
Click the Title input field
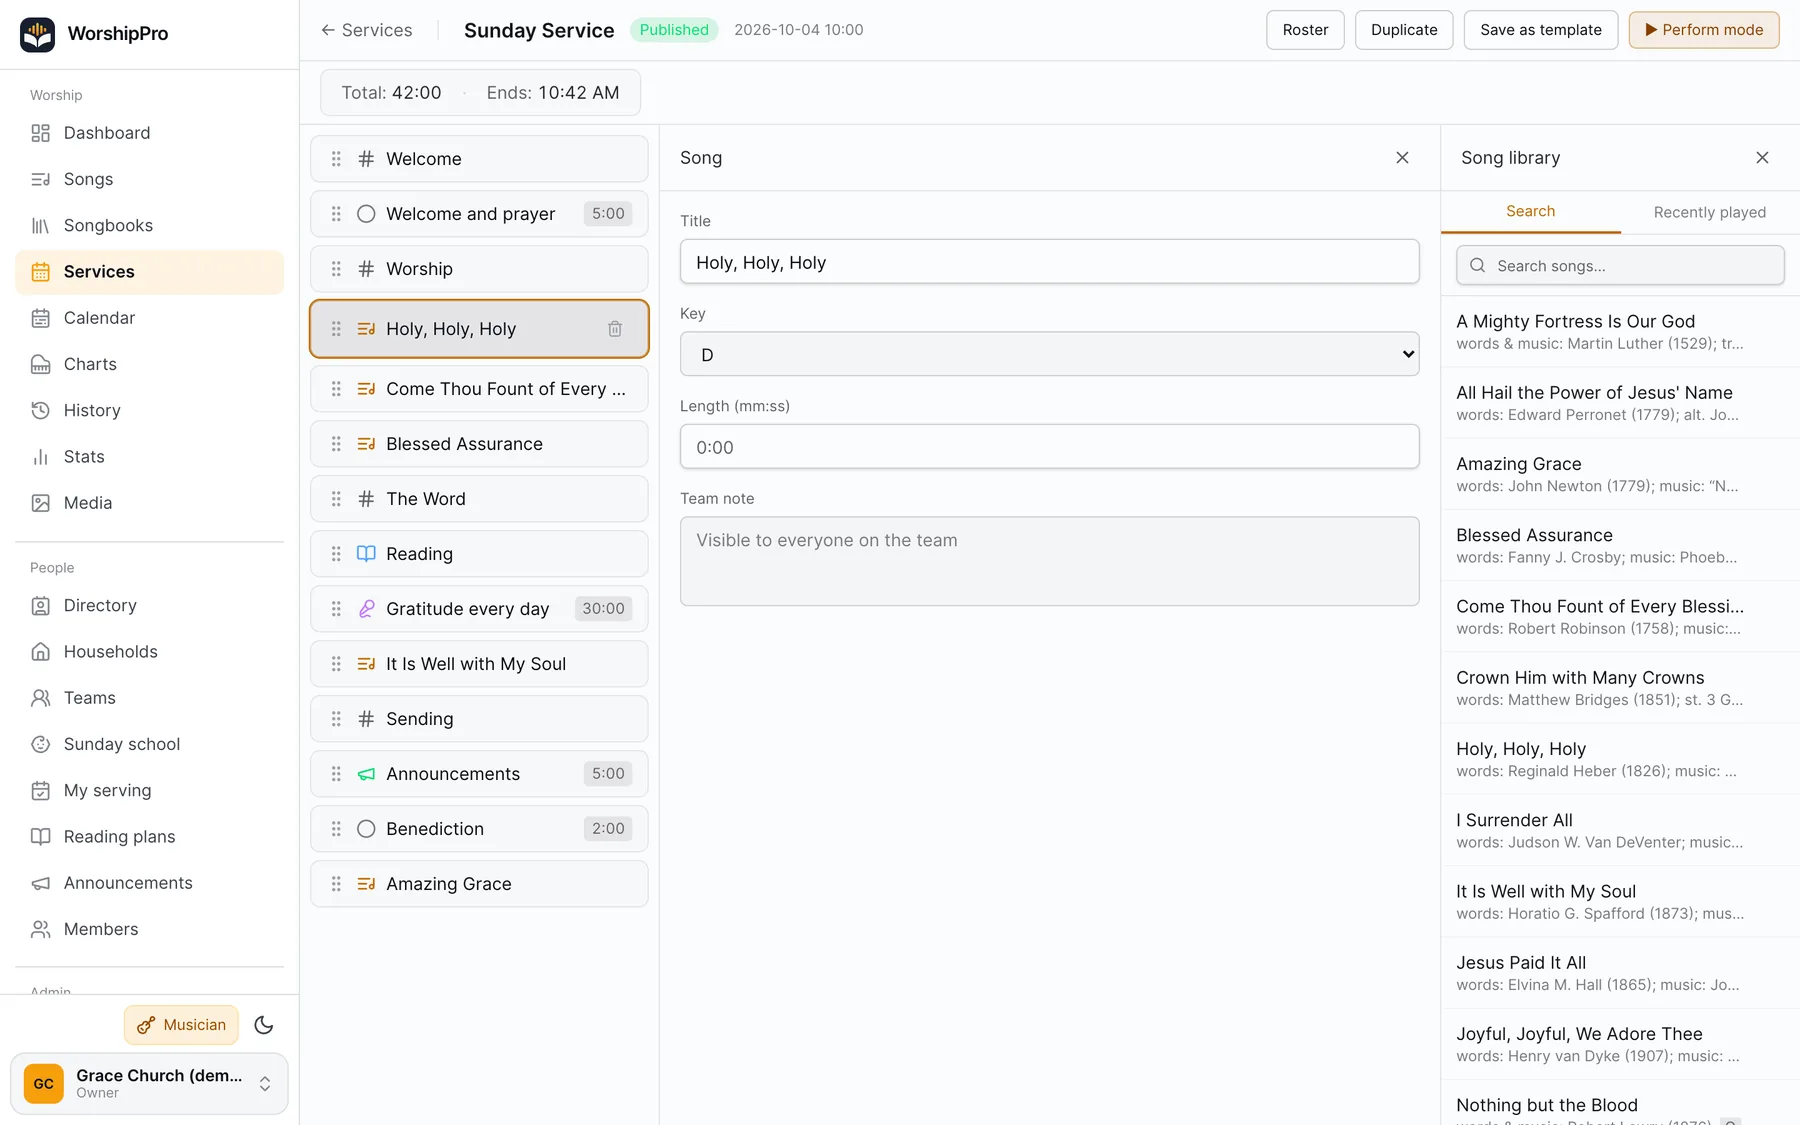click(x=1049, y=262)
